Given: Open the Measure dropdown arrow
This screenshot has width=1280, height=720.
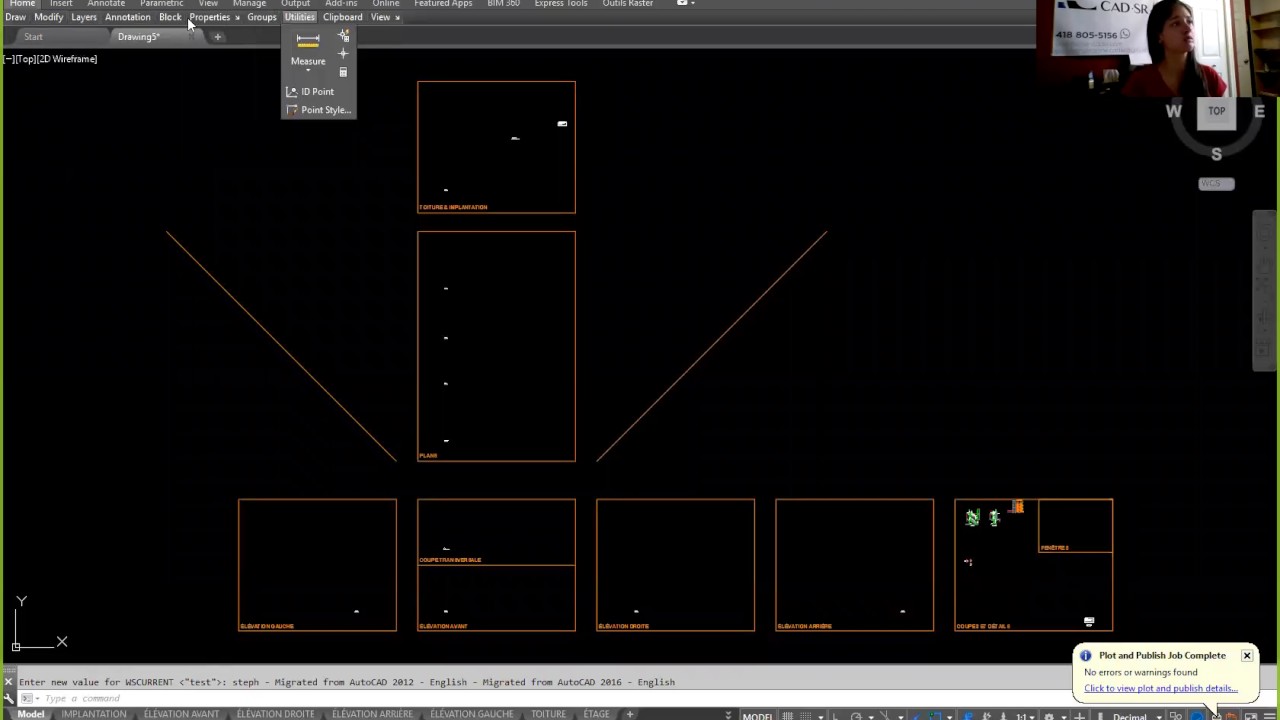Looking at the screenshot, I should (x=308, y=71).
